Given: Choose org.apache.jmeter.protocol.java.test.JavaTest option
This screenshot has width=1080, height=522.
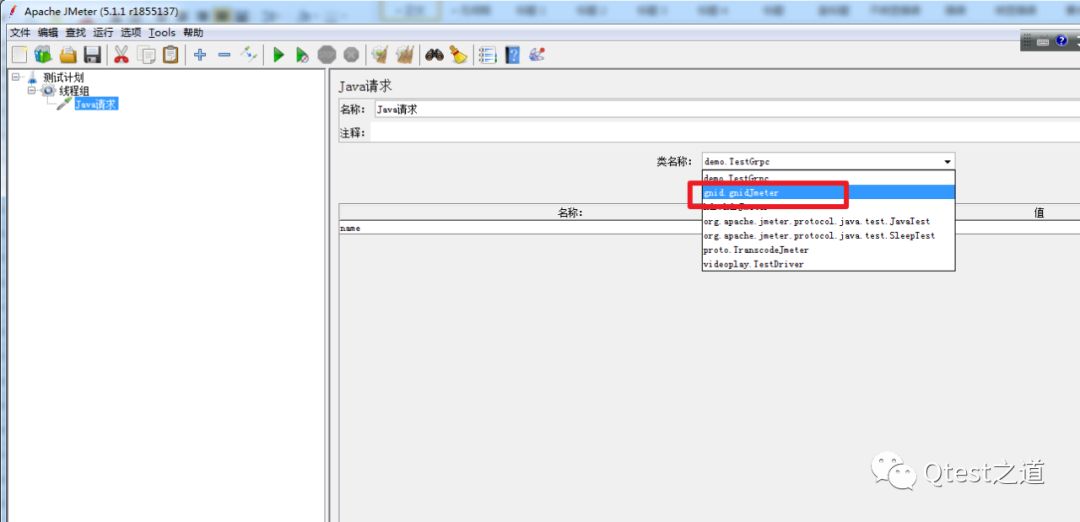Looking at the screenshot, I should pyautogui.click(x=828, y=221).
